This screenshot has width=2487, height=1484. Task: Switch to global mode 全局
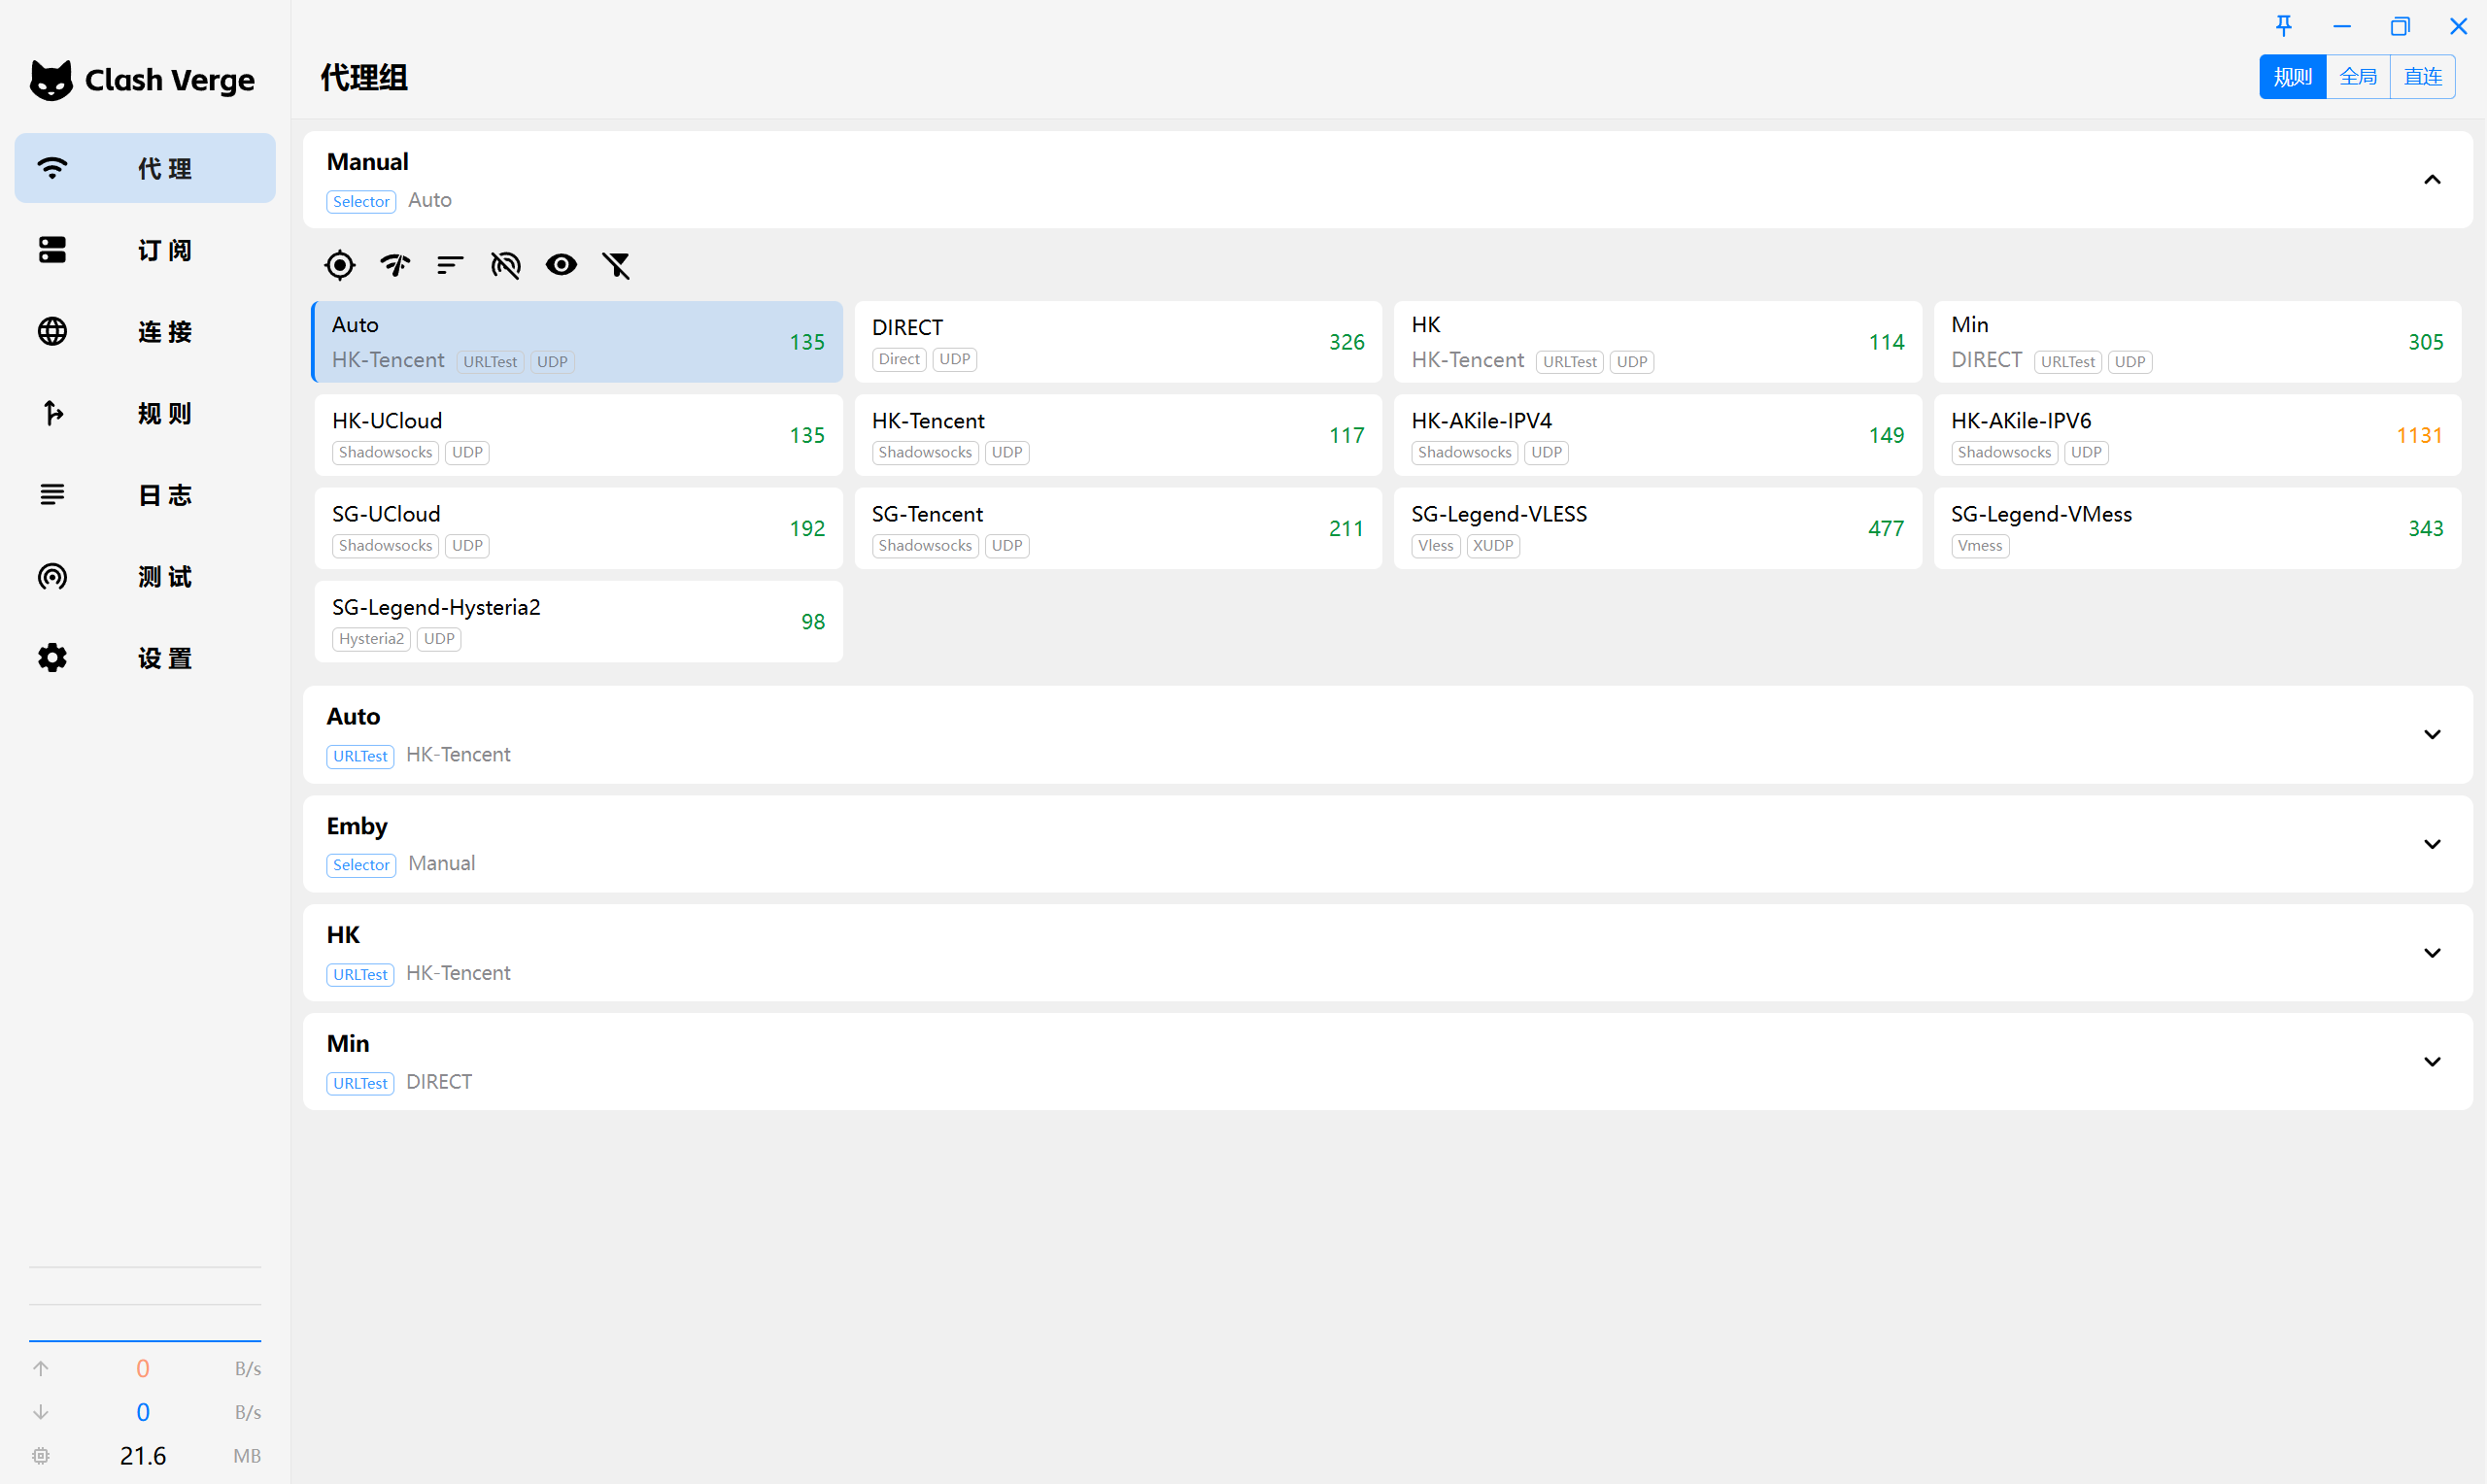2358,77
